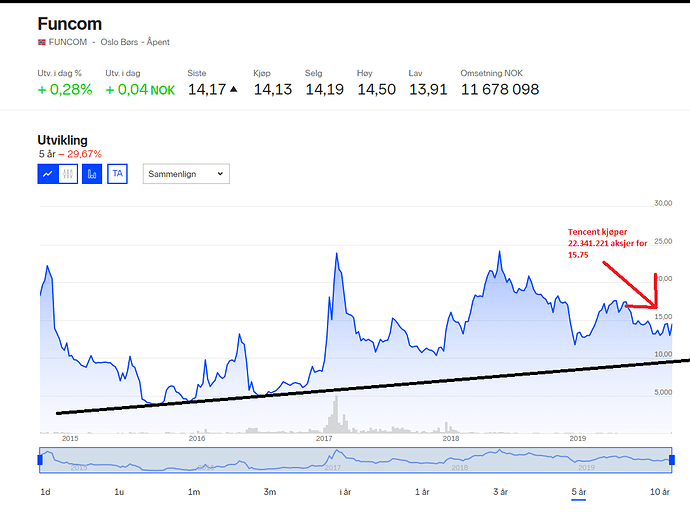
Task: Click the 30,00 price axis label
Action: point(663,203)
